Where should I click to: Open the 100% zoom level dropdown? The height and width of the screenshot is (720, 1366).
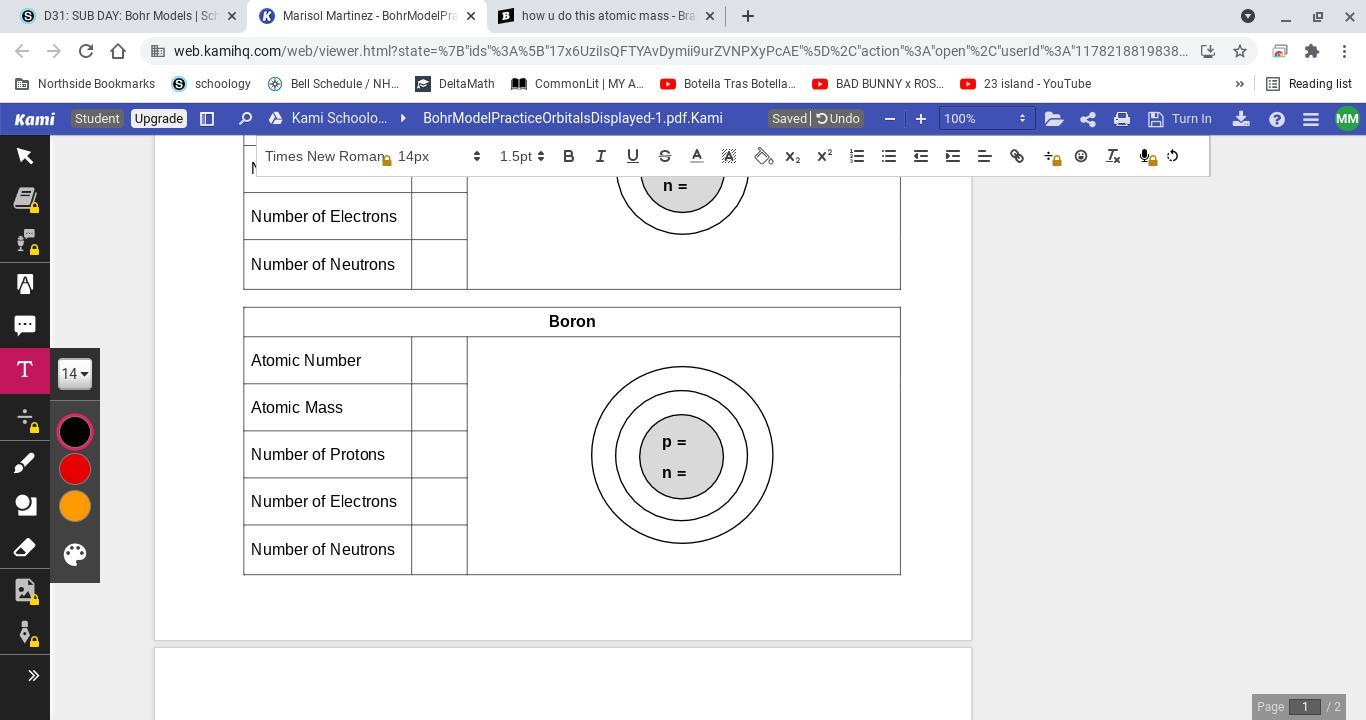click(985, 119)
